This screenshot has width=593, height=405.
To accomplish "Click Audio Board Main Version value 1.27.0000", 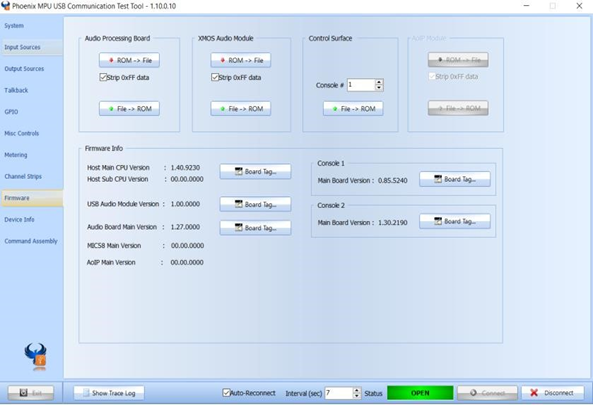I will click(x=185, y=227).
